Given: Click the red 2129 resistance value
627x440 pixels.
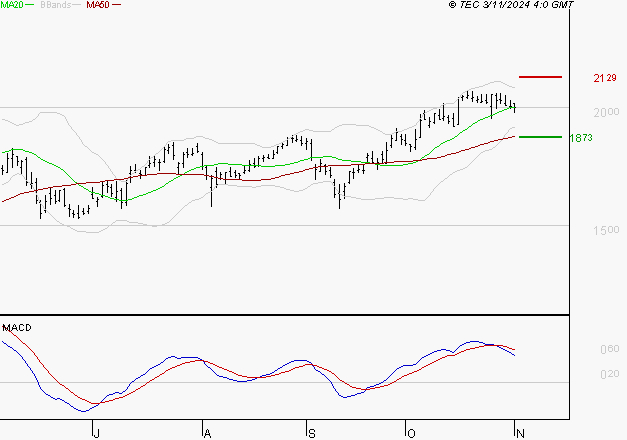Looking at the screenshot, I should tap(605, 78).
